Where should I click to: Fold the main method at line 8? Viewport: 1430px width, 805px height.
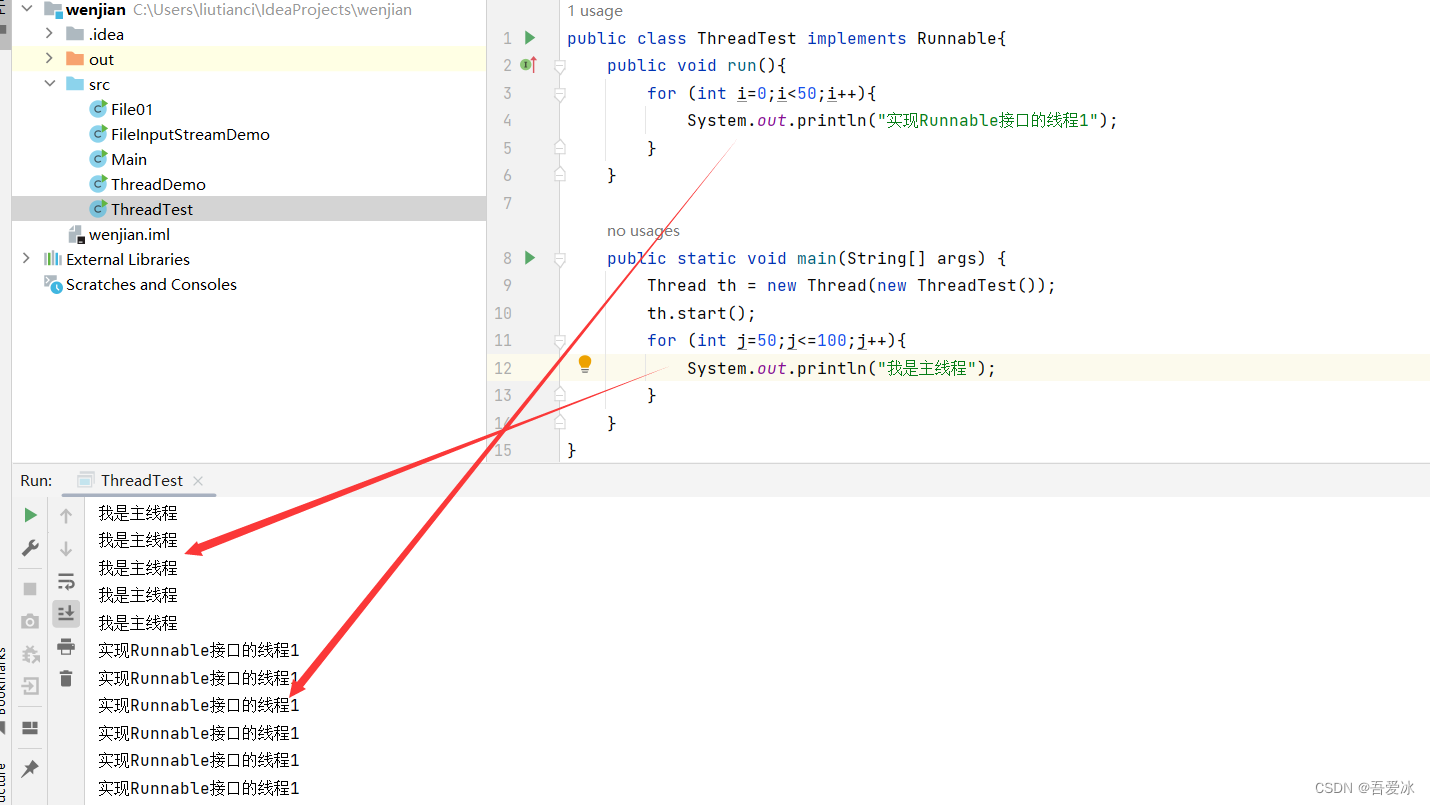(560, 259)
